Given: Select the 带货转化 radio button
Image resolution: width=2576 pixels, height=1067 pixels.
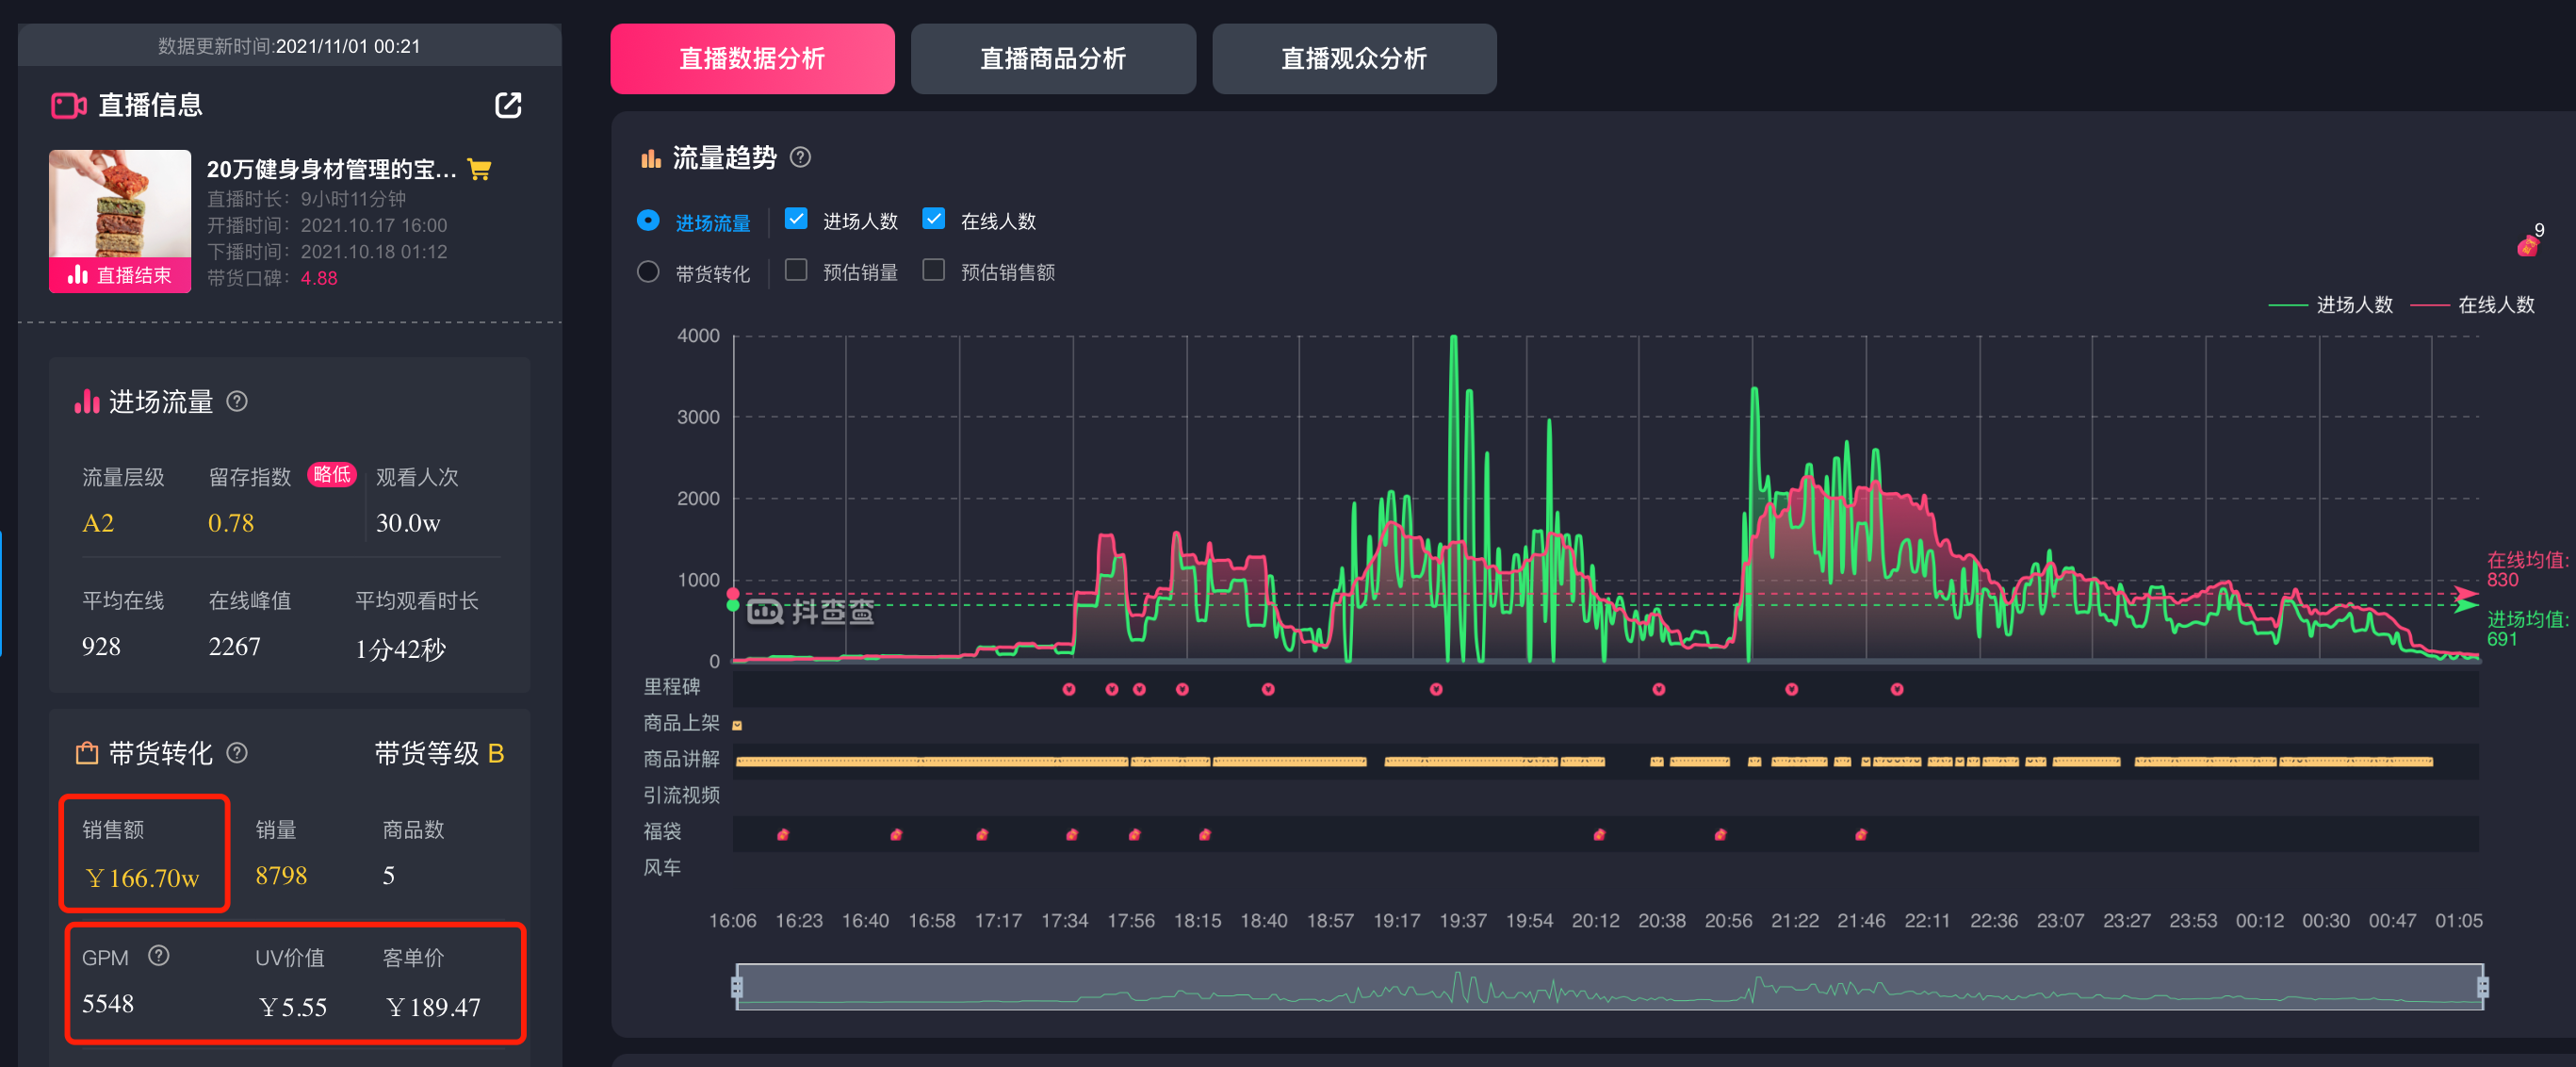Looking at the screenshot, I should point(648,271).
